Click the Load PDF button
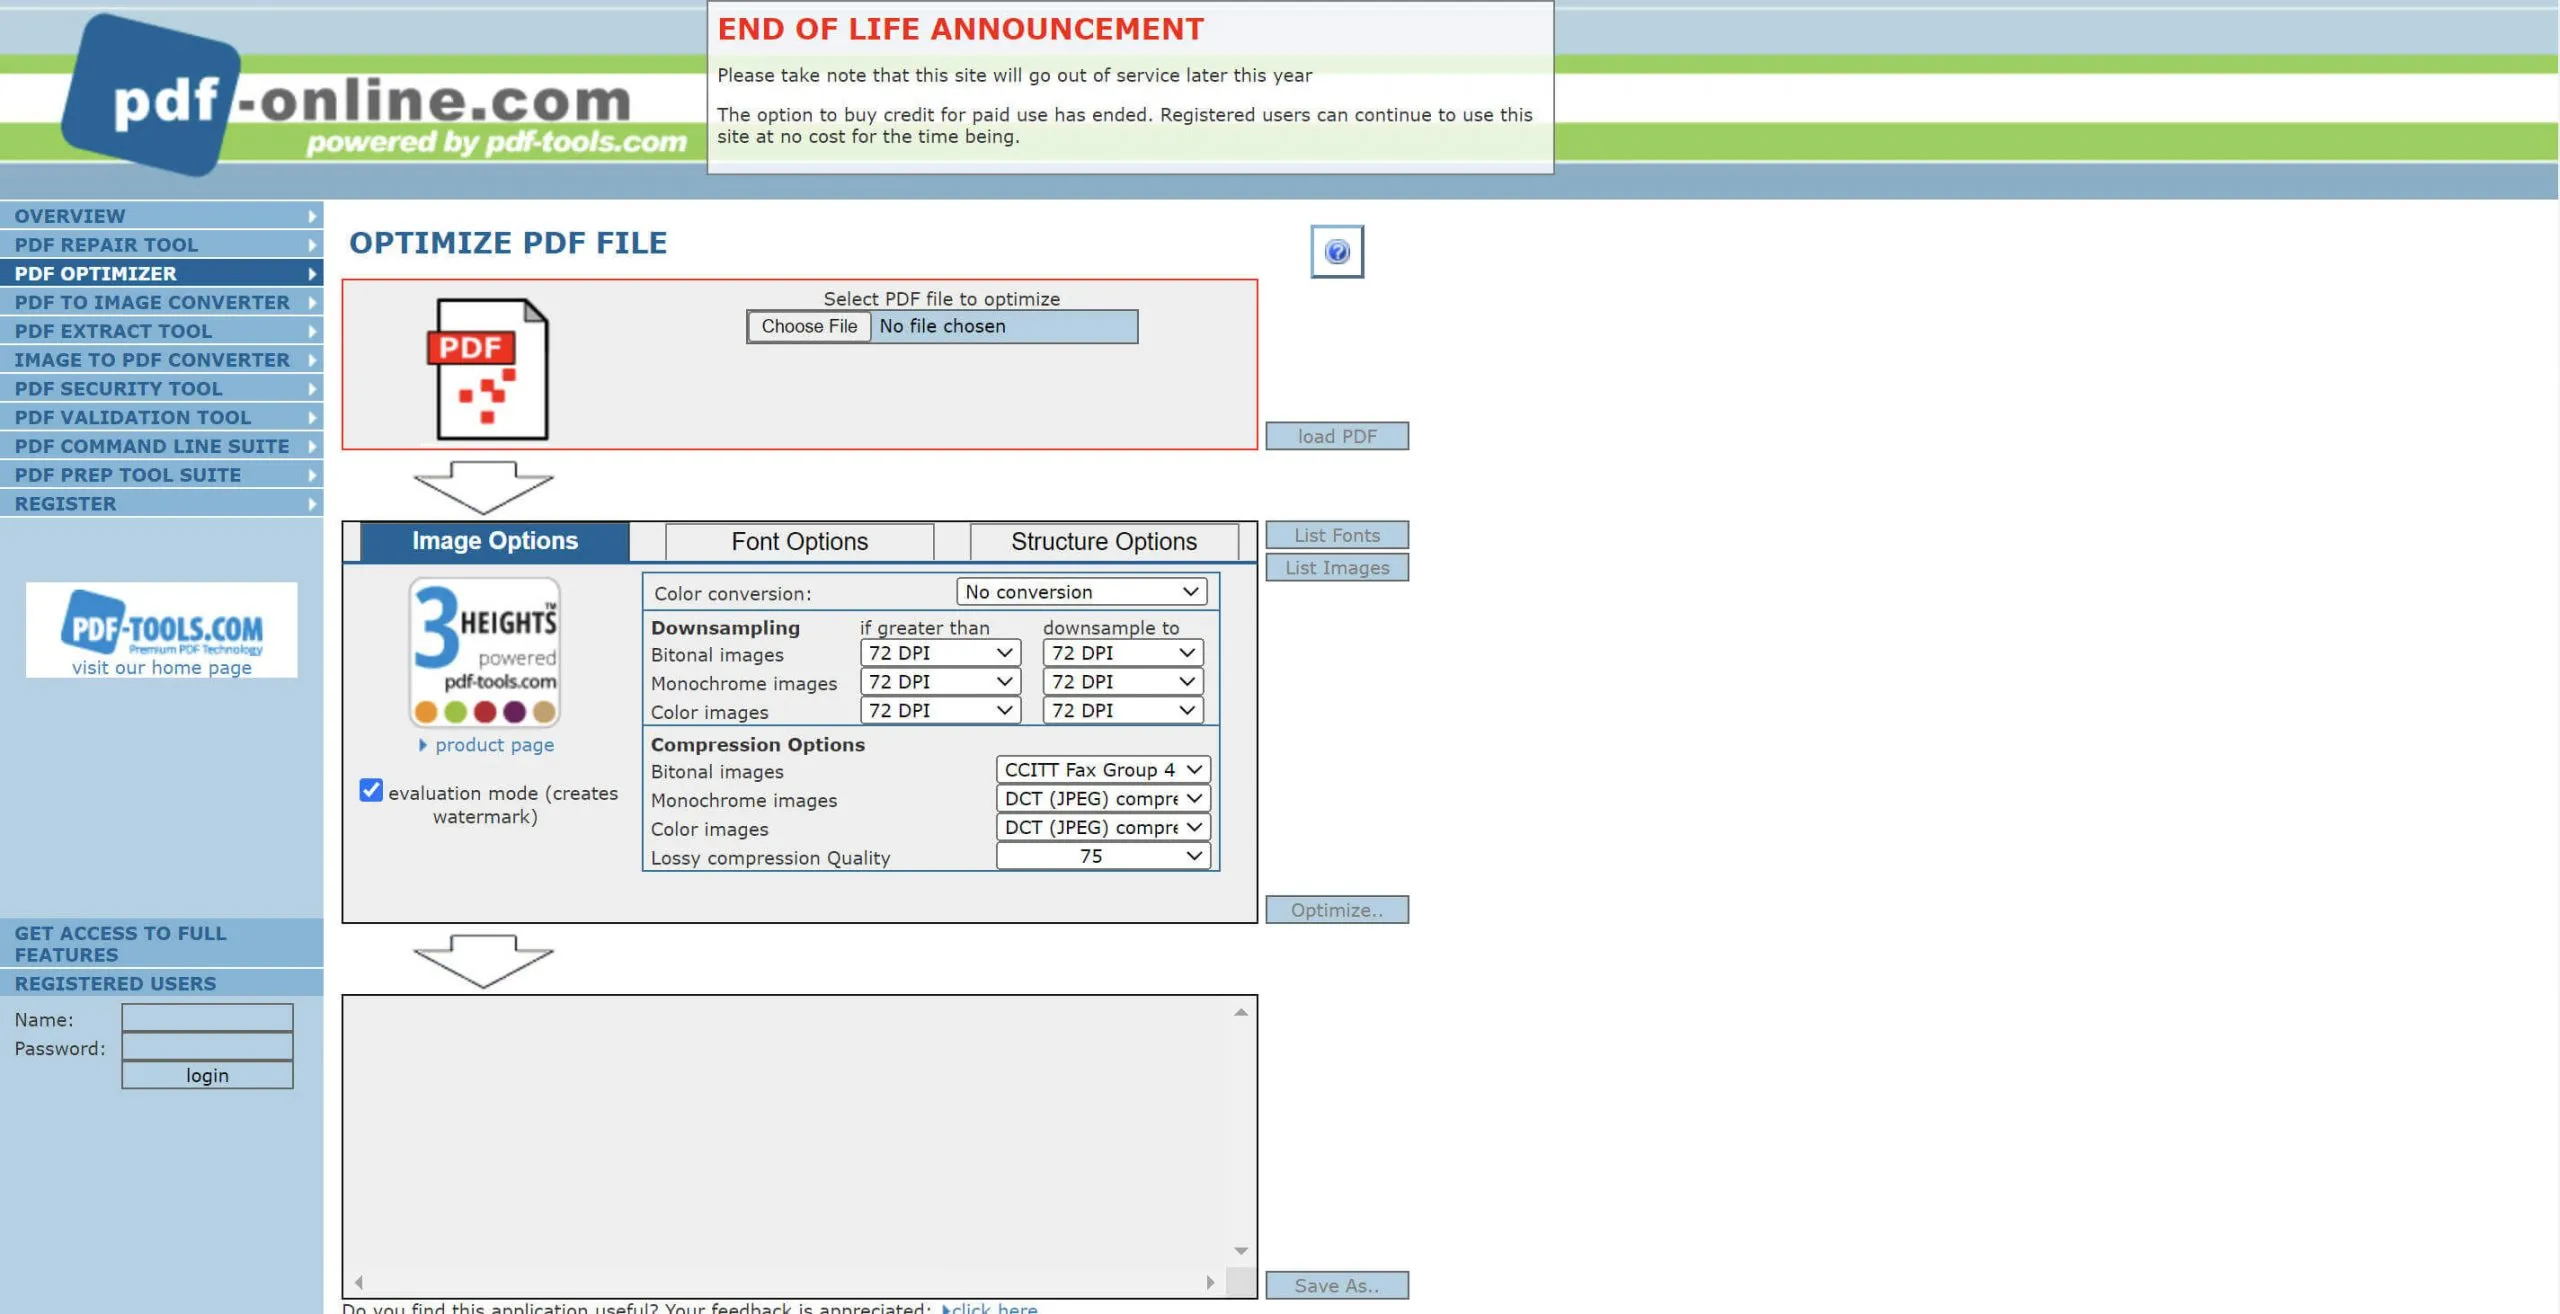This screenshot has width=2560, height=1314. pos(1335,436)
